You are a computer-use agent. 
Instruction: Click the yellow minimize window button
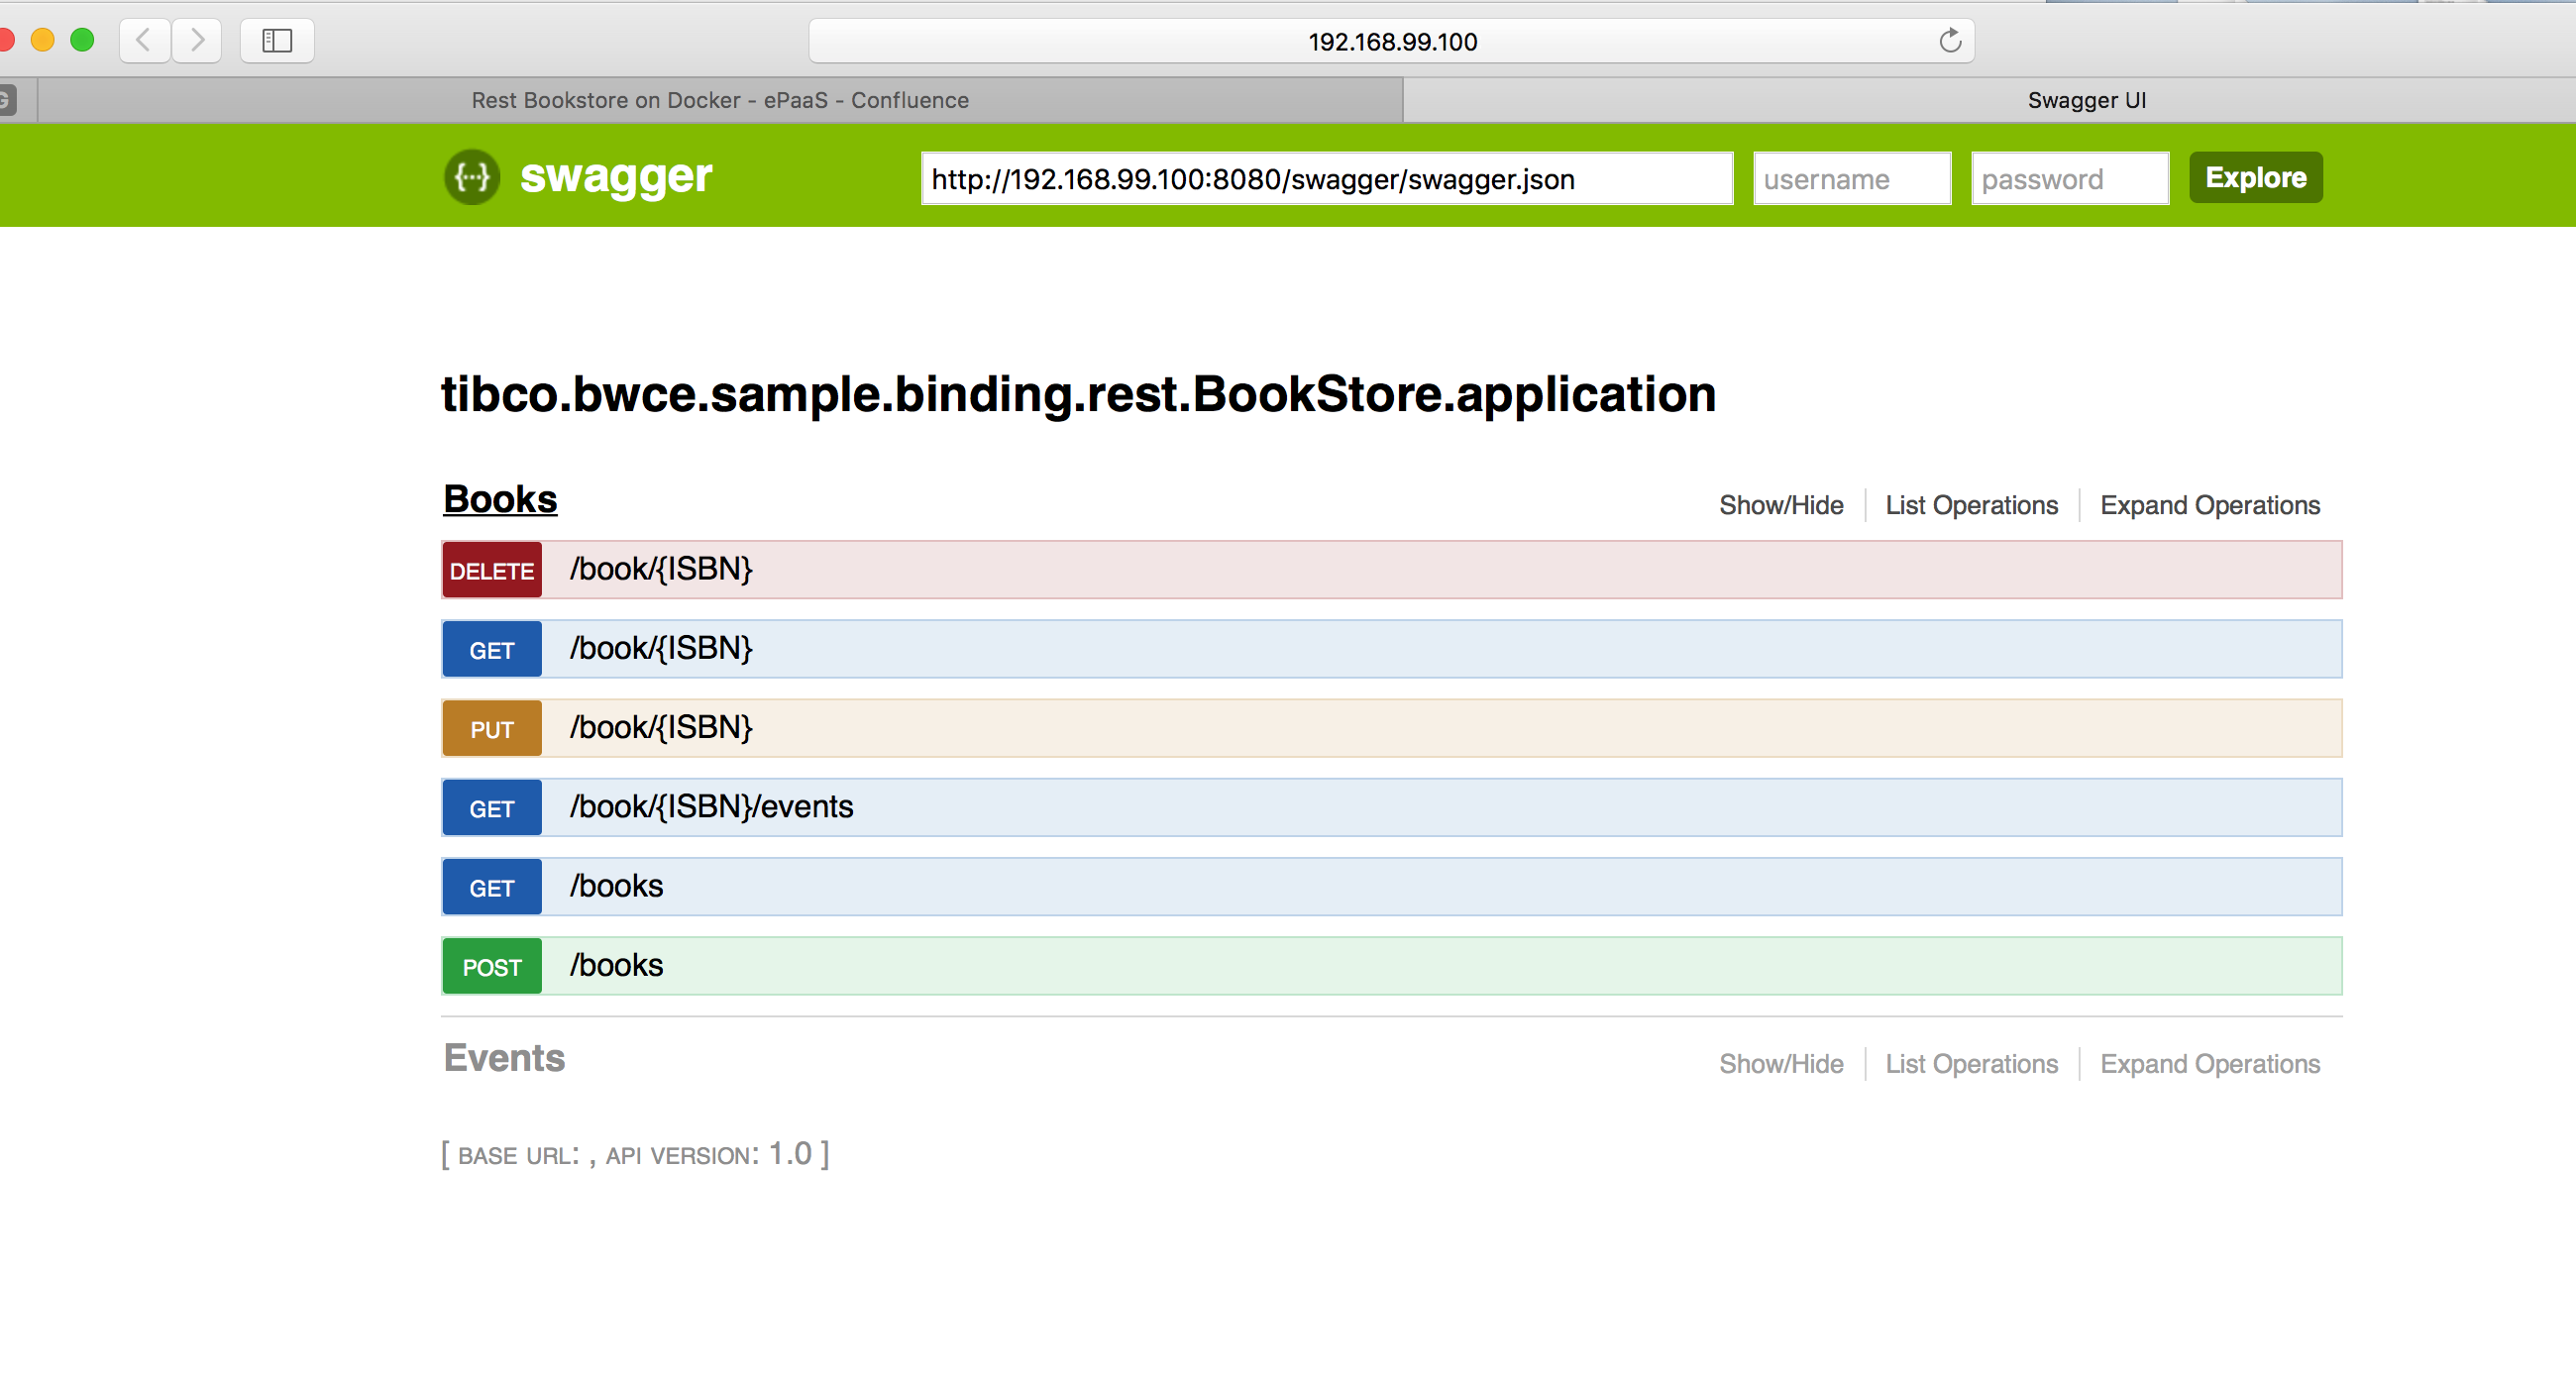[42, 40]
